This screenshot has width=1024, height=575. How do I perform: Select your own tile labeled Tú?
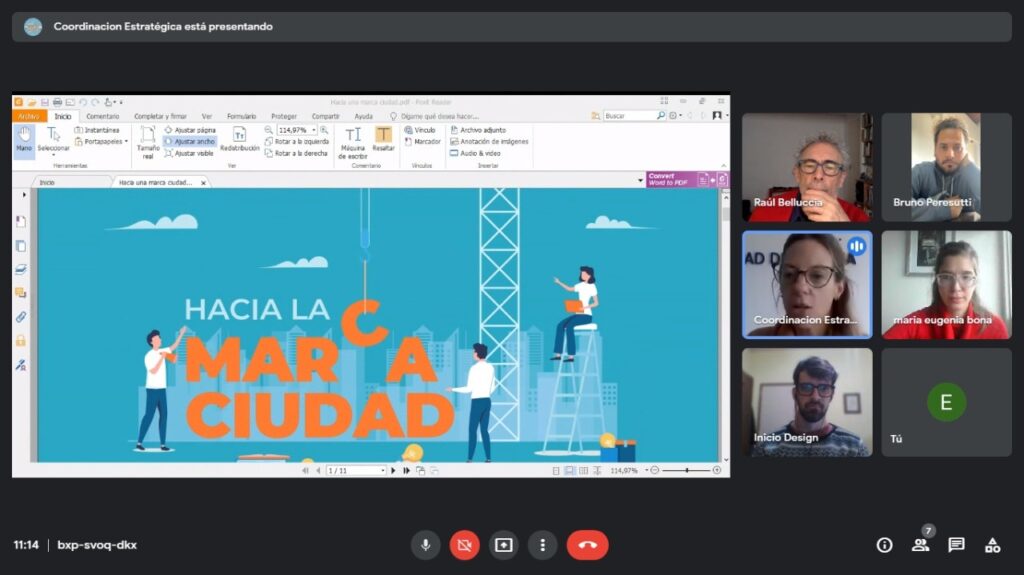click(x=946, y=402)
